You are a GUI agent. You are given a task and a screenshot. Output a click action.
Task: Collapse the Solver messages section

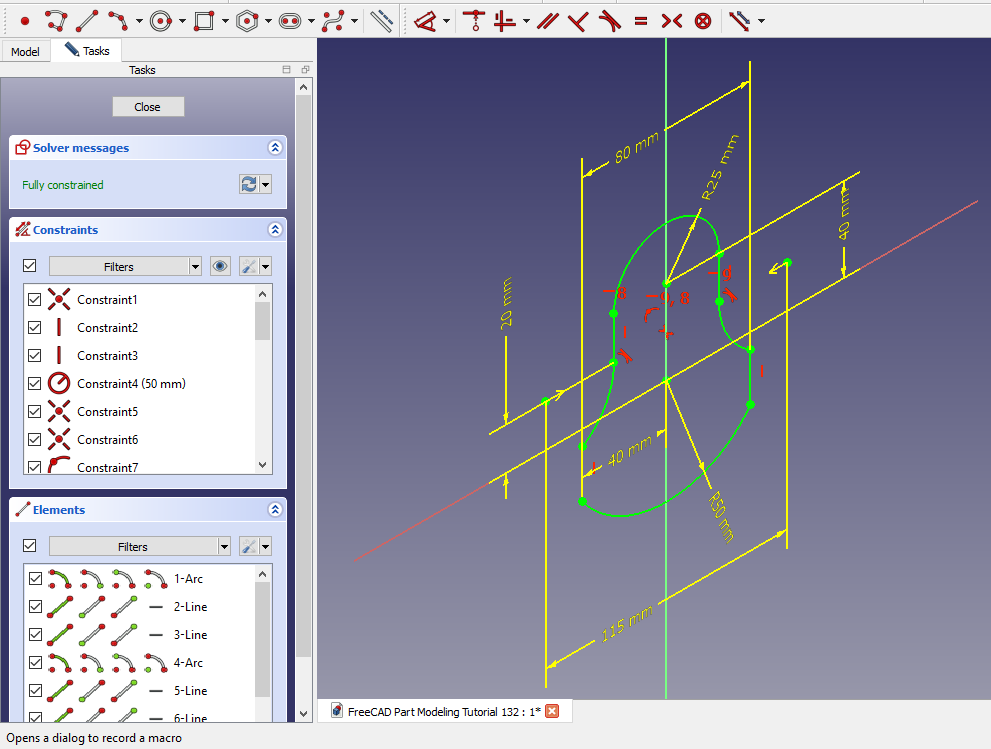tap(275, 148)
